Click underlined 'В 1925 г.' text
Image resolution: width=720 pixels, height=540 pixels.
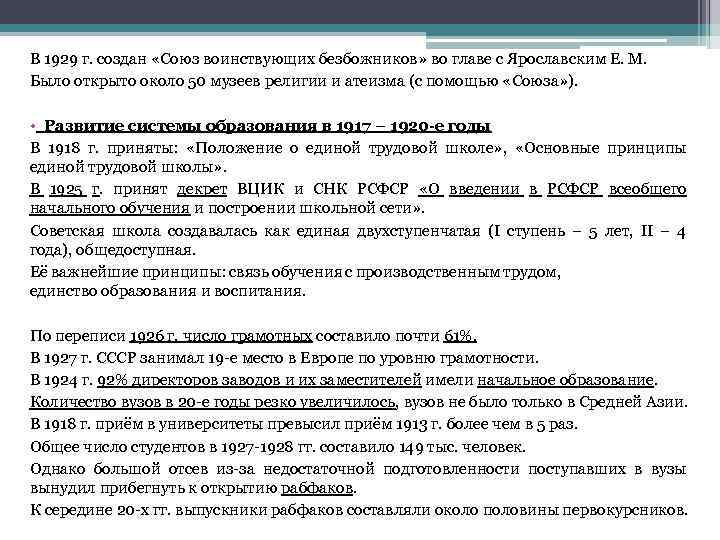66,189
